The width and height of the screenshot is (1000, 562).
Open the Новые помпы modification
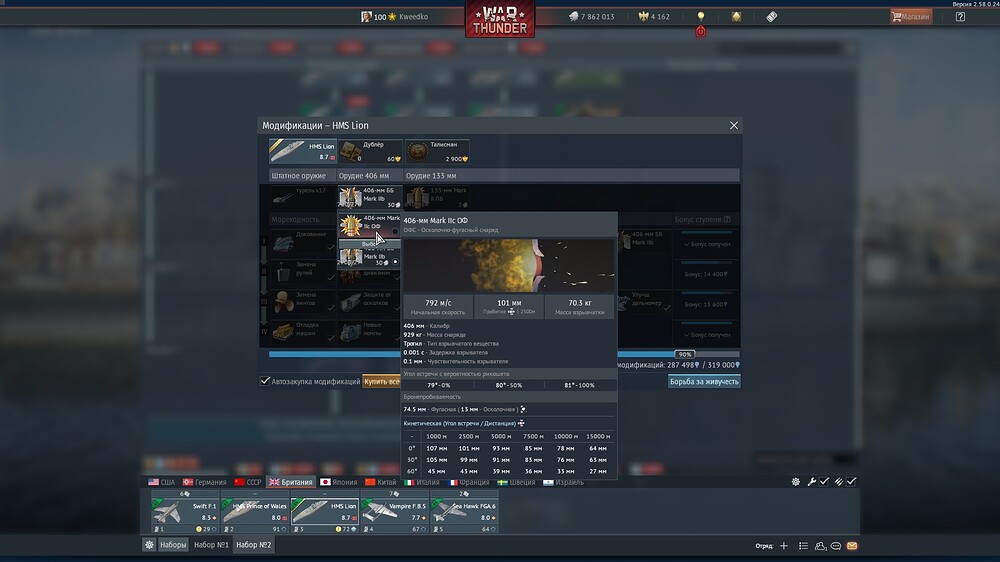pos(369,332)
